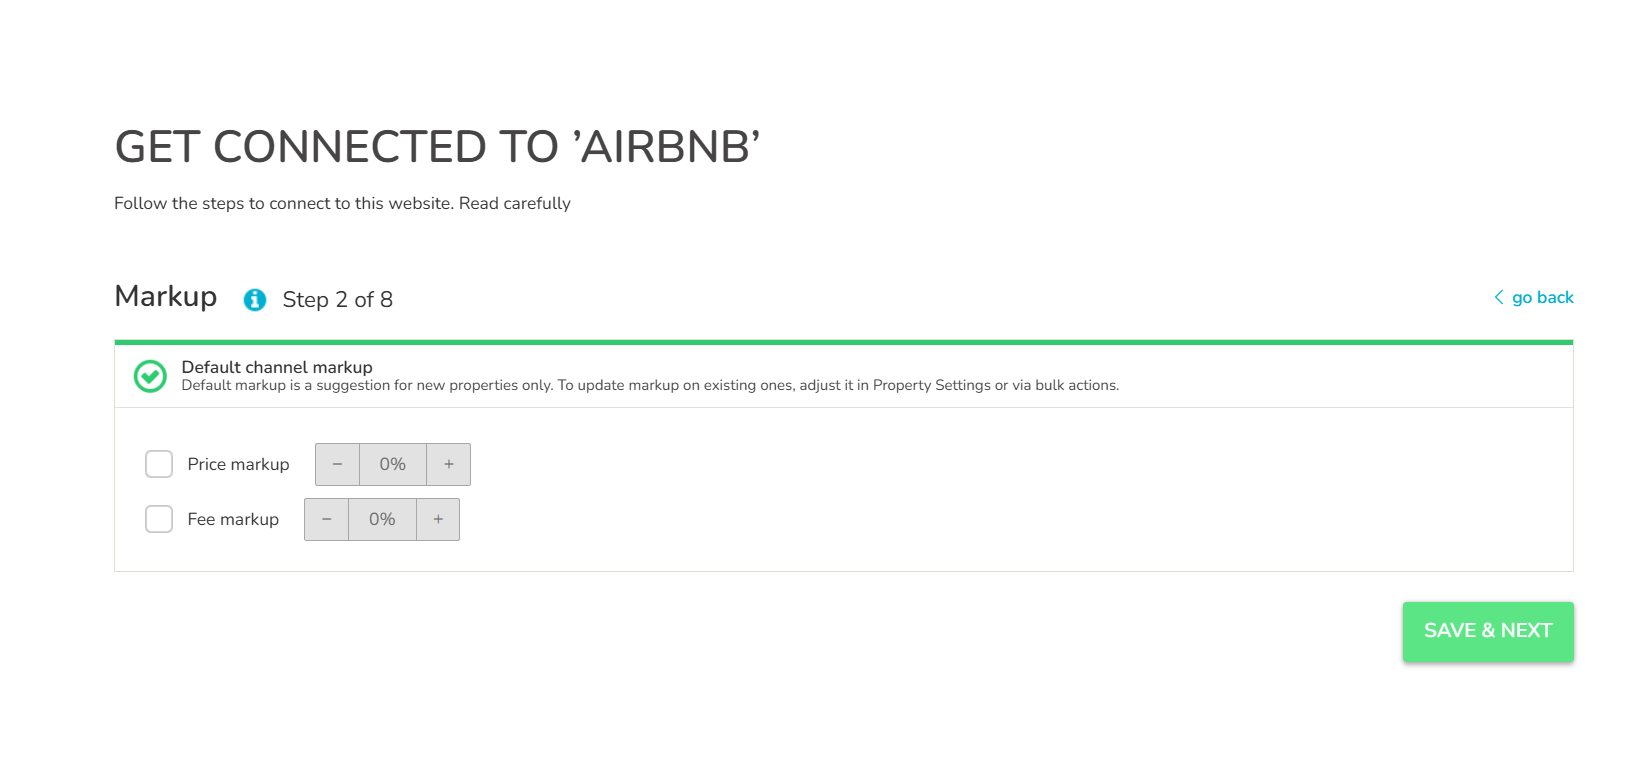Image resolution: width=1633 pixels, height=767 pixels.
Task: Click the Default channel markup title
Action: click(277, 367)
